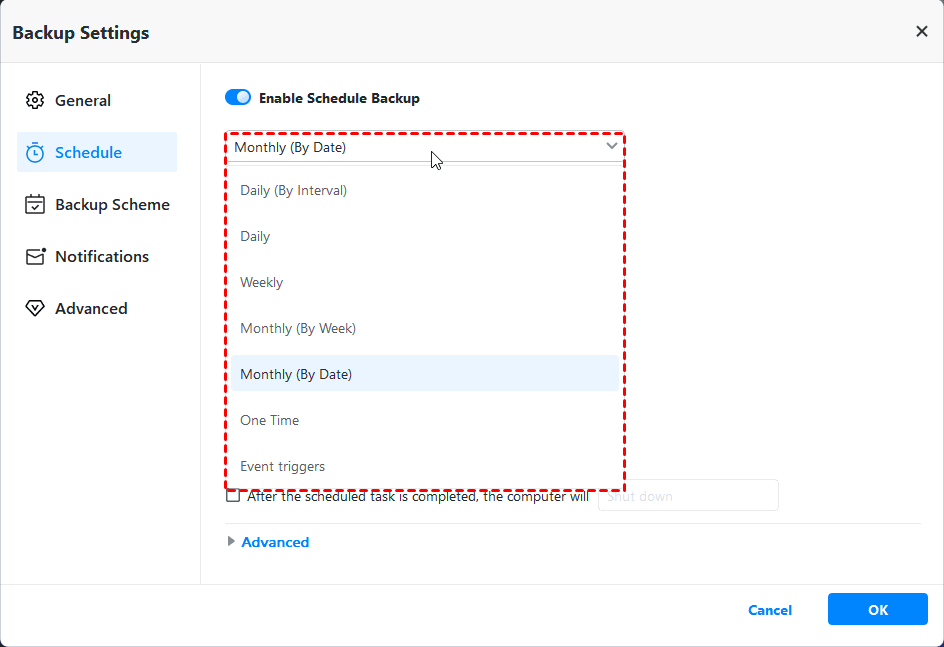Click the Backup Scheme calendar icon
The image size is (944, 647).
pyautogui.click(x=35, y=204)
